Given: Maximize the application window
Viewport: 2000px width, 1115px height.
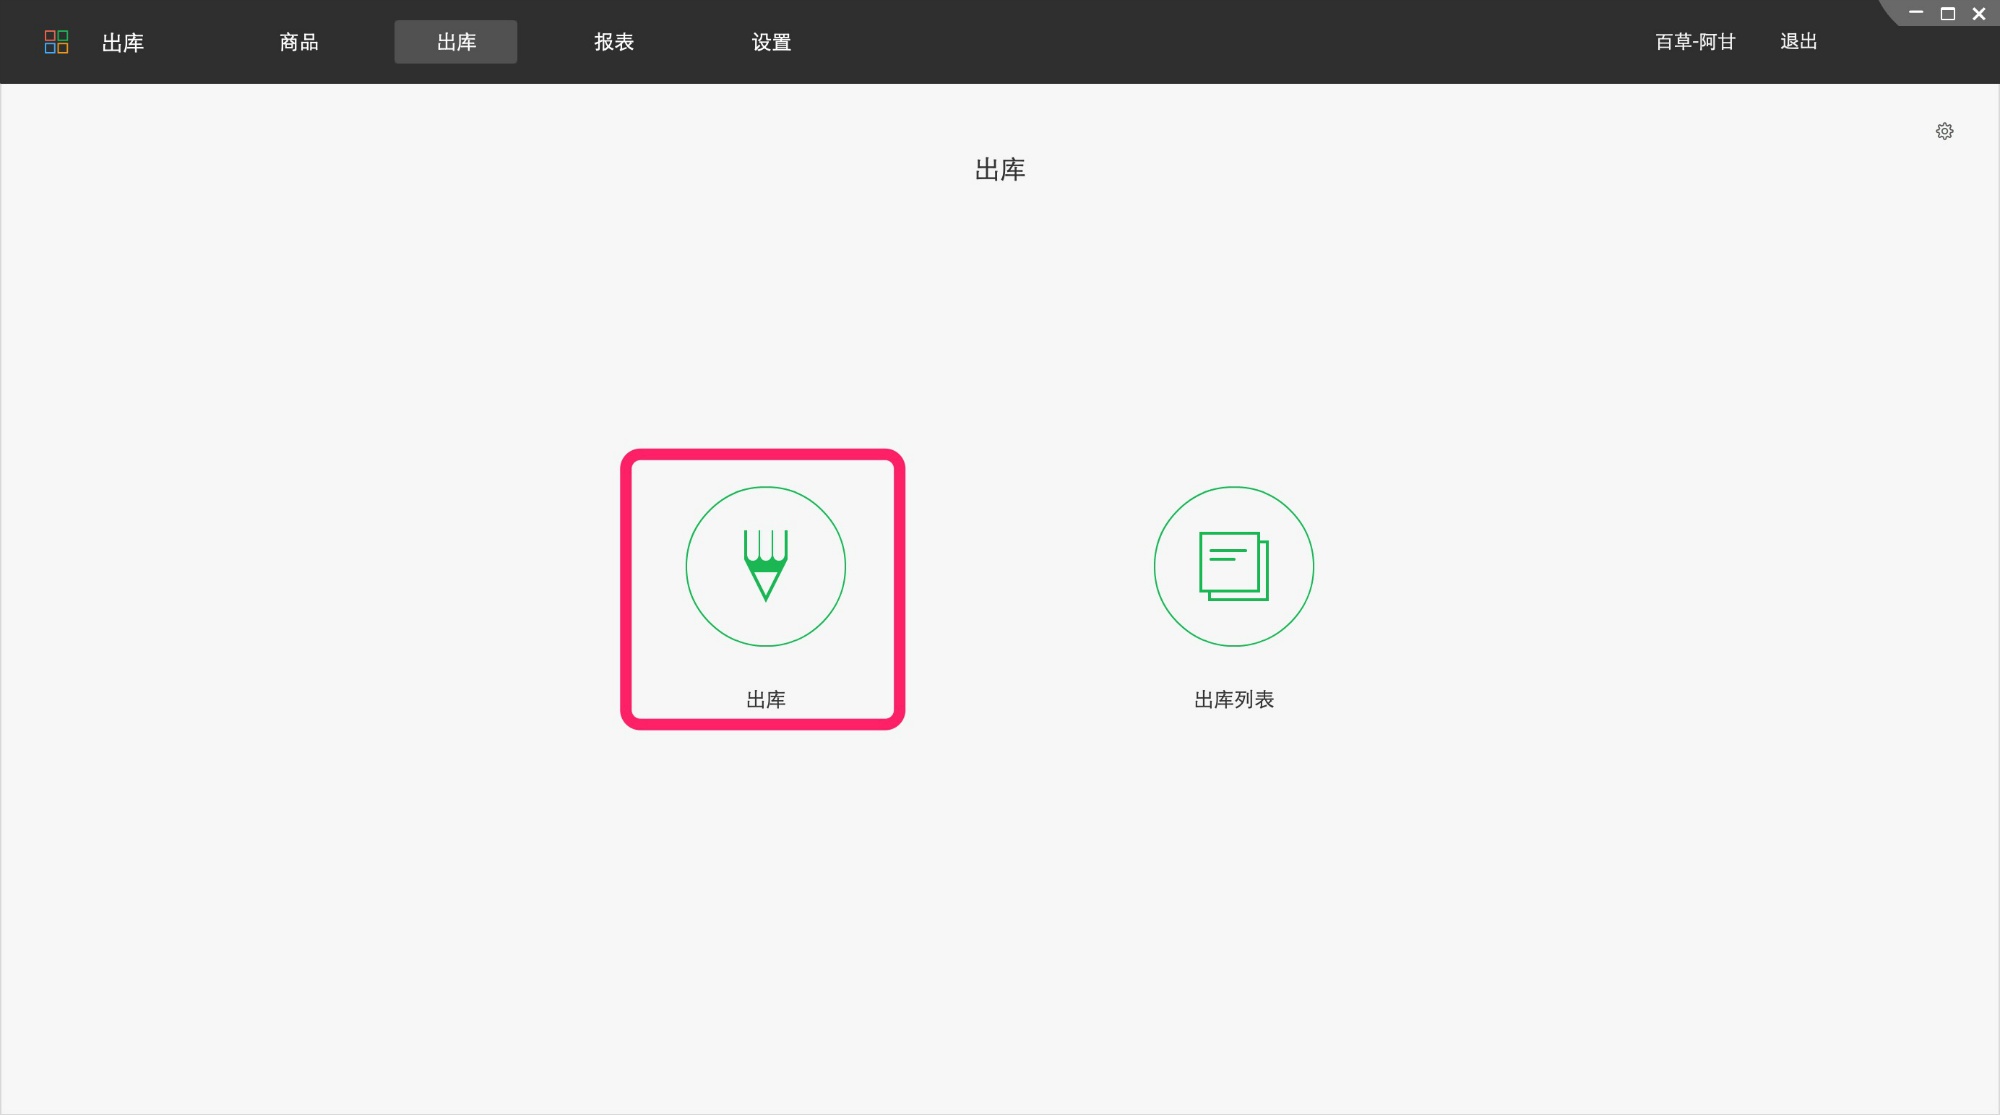Looking at the screenshot, I should click(x=1948, y=13).
